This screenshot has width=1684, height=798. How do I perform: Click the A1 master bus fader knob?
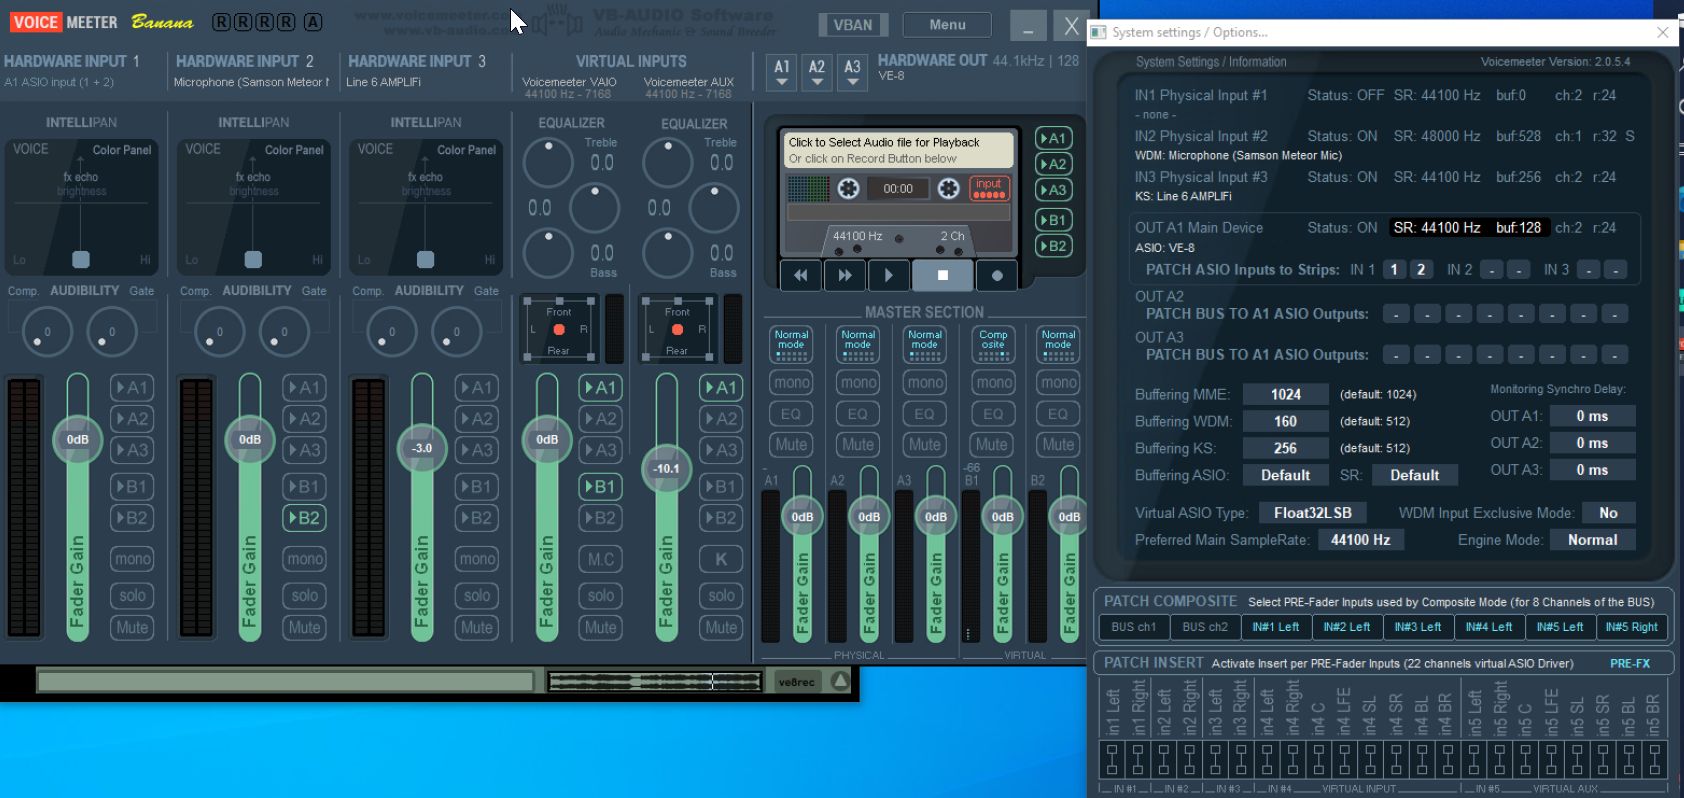point(802,517)
